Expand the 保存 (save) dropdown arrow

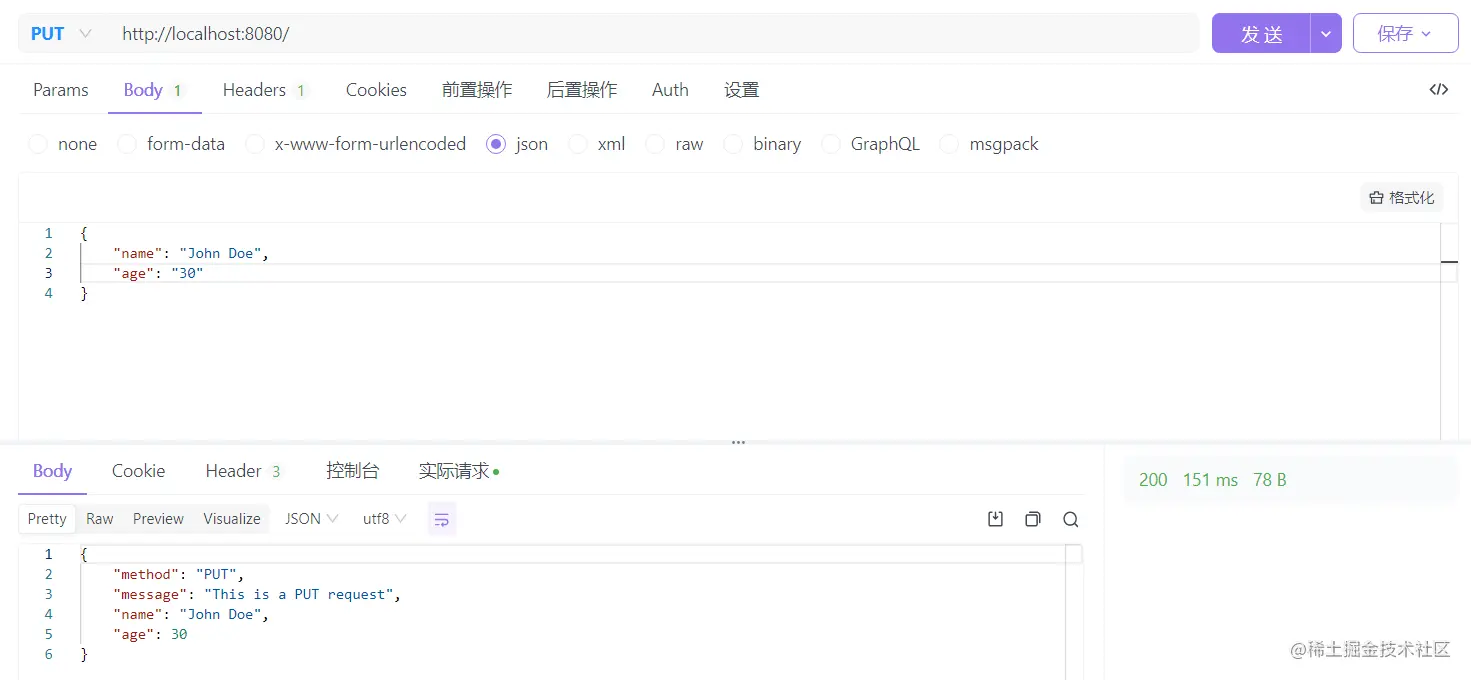pos(1428,32)
